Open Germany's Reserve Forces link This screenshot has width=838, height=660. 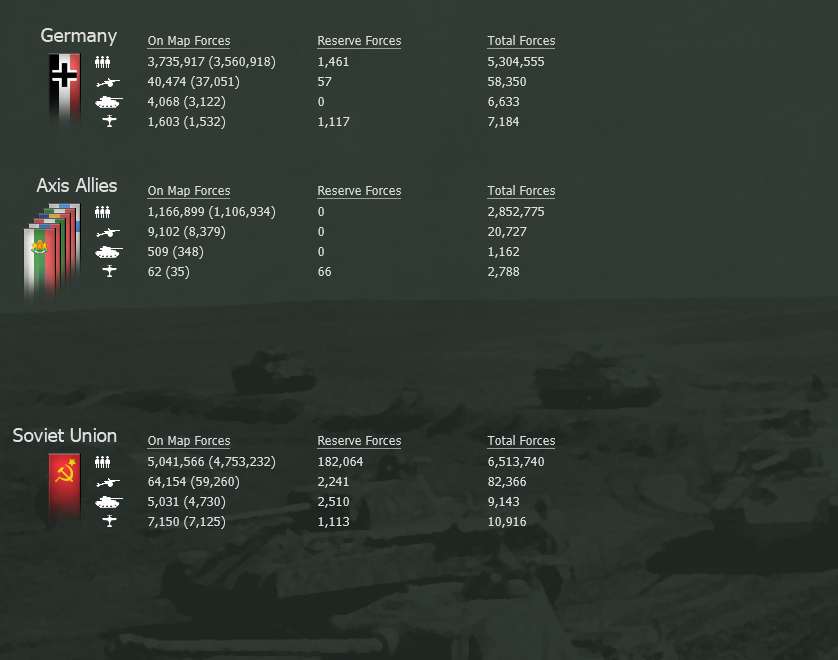[359, 41]
